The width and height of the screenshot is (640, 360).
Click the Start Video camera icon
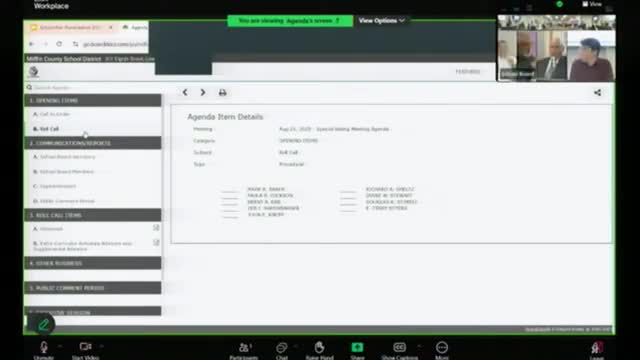85,347
